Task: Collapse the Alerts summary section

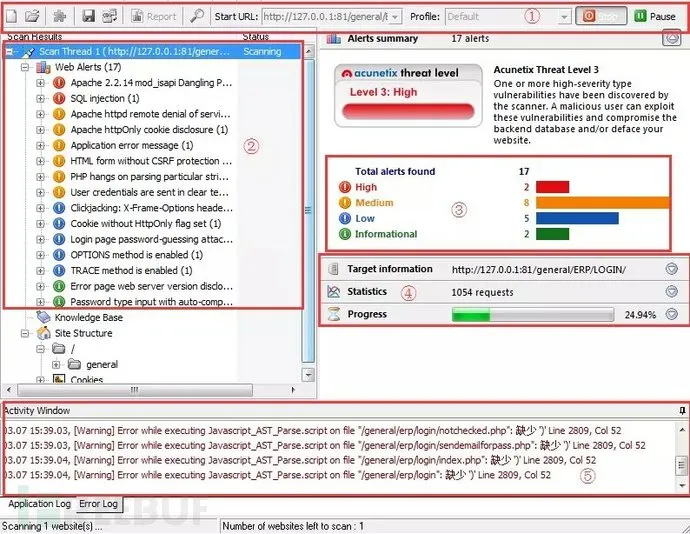Action: click(672, 38)
